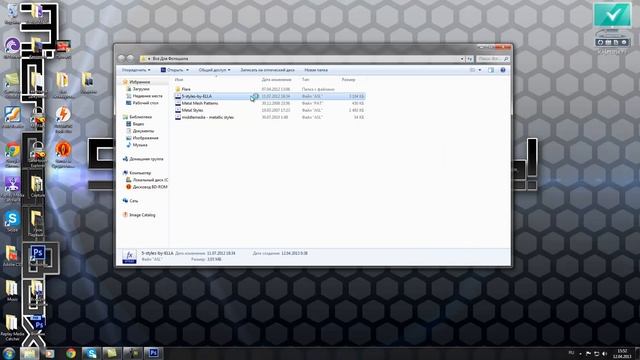Click Записать на оптический диск

pos(267,70)
